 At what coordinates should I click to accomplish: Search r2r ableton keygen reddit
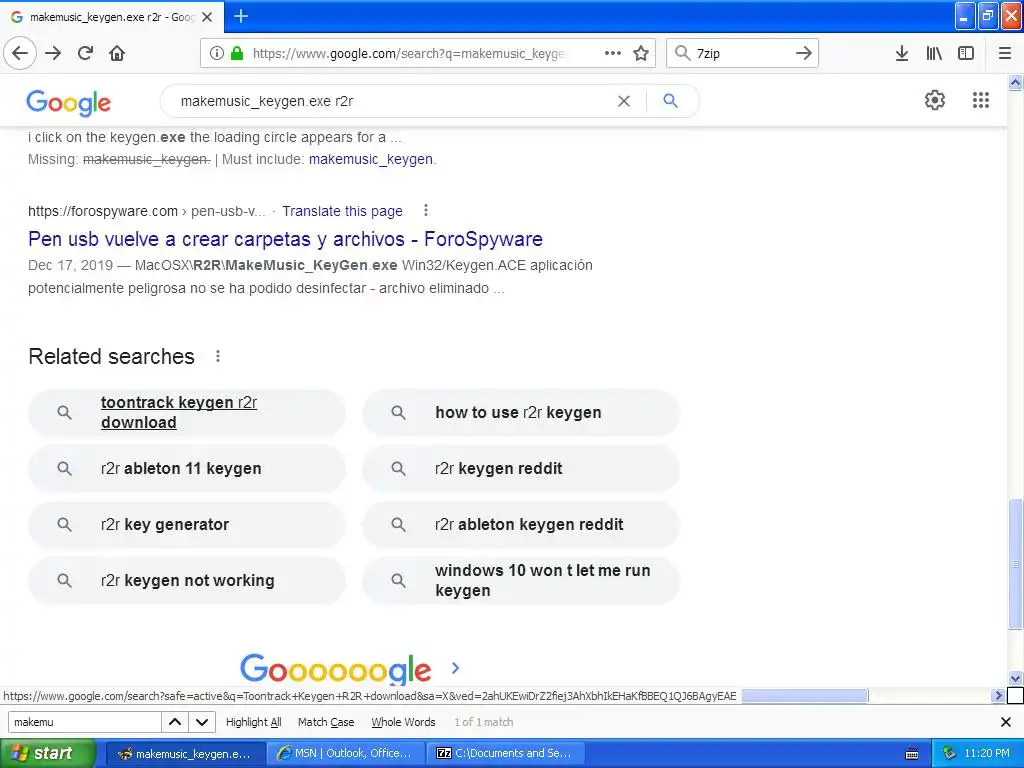pos(521,524)
